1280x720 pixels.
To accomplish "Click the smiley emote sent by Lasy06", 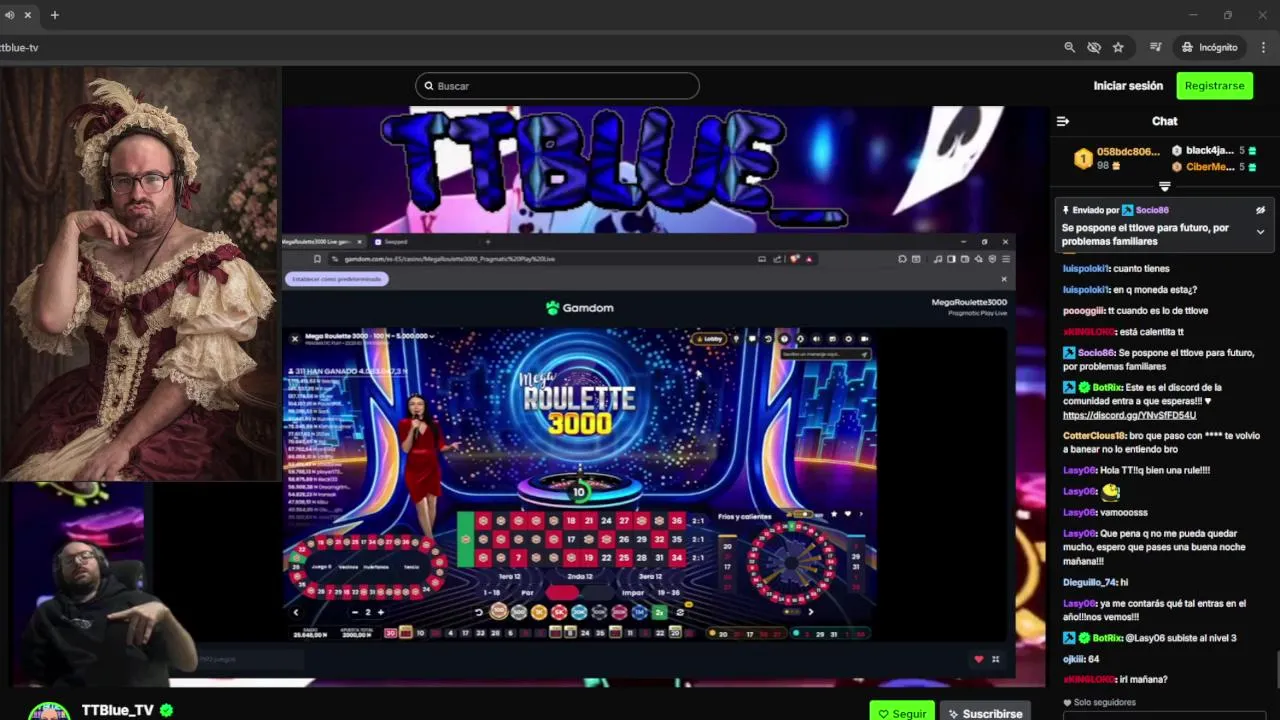I will (1110, 491).
